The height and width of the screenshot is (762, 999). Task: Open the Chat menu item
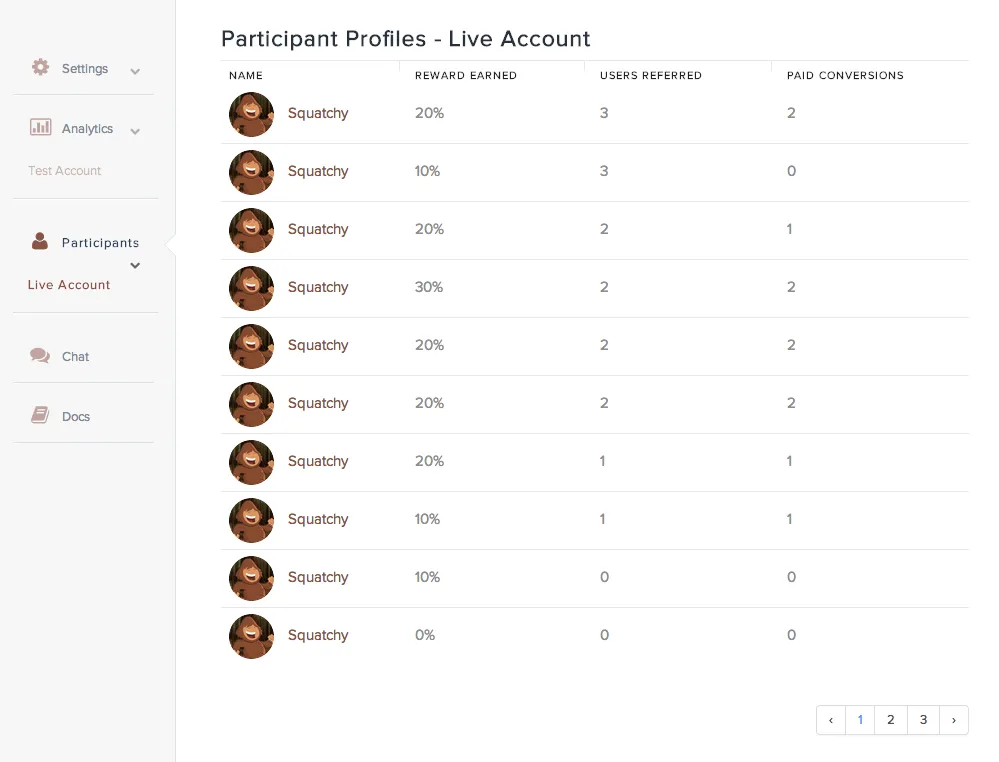(x=75, y=357)
